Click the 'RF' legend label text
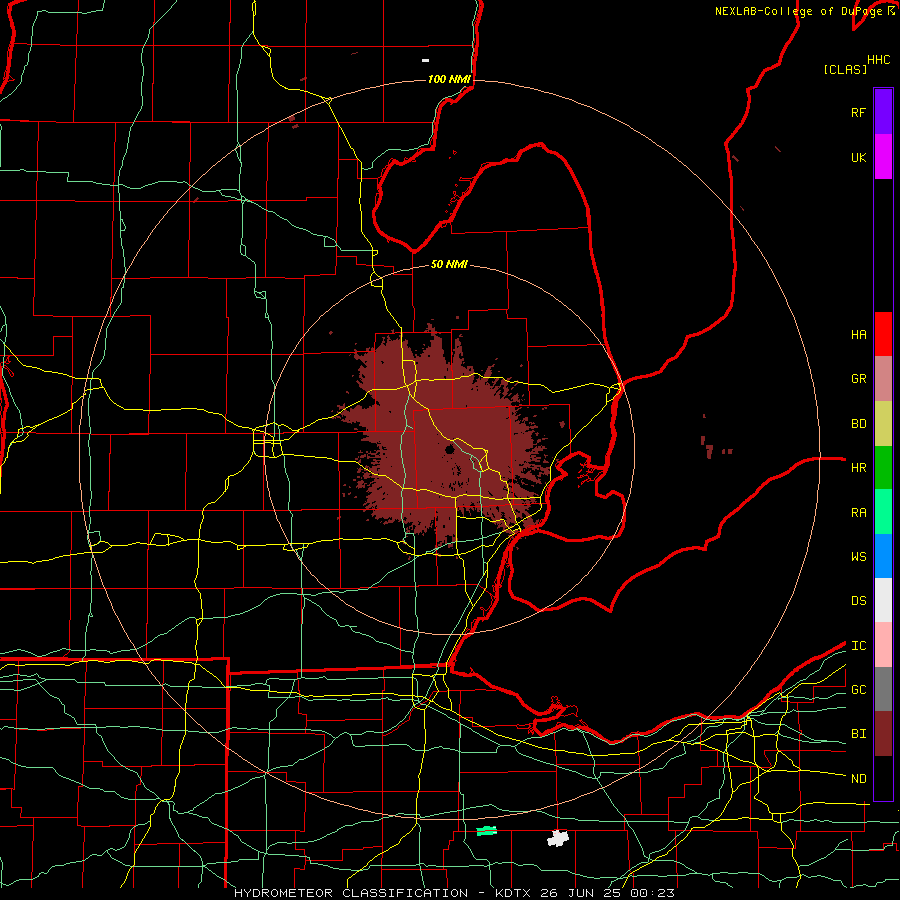This screenshot has width=900, height=900. [x=858, y=112]
